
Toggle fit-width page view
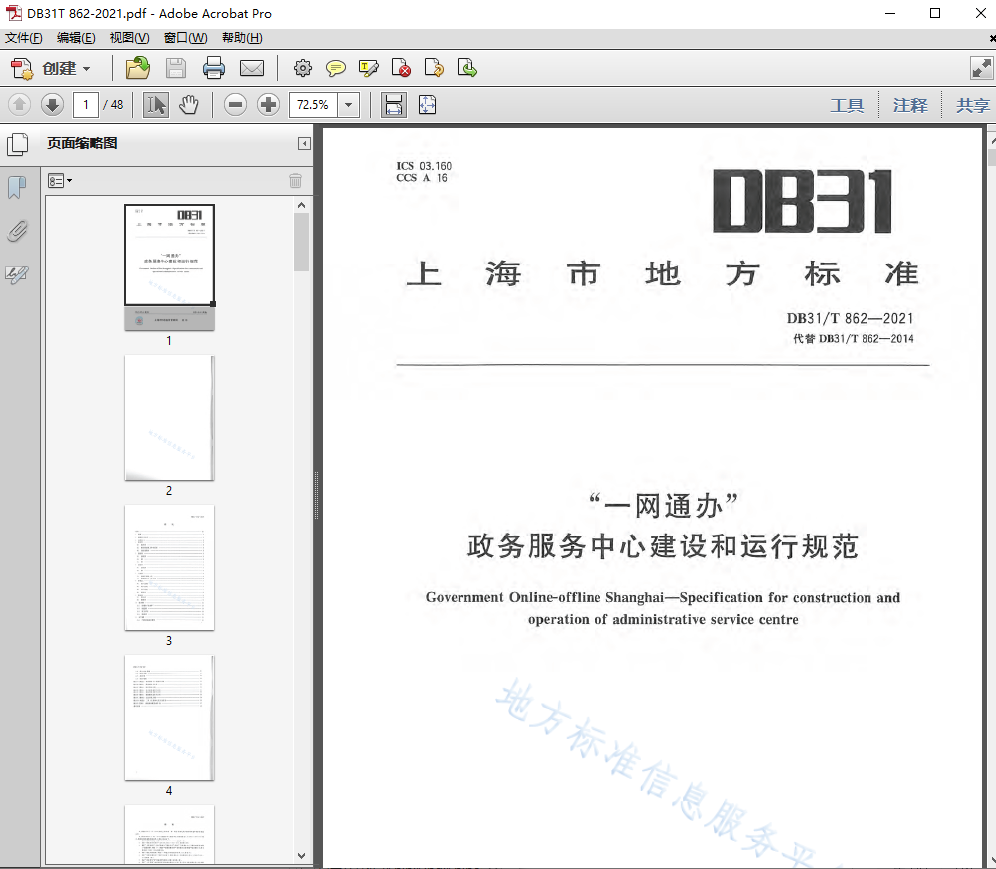(394, 104)
